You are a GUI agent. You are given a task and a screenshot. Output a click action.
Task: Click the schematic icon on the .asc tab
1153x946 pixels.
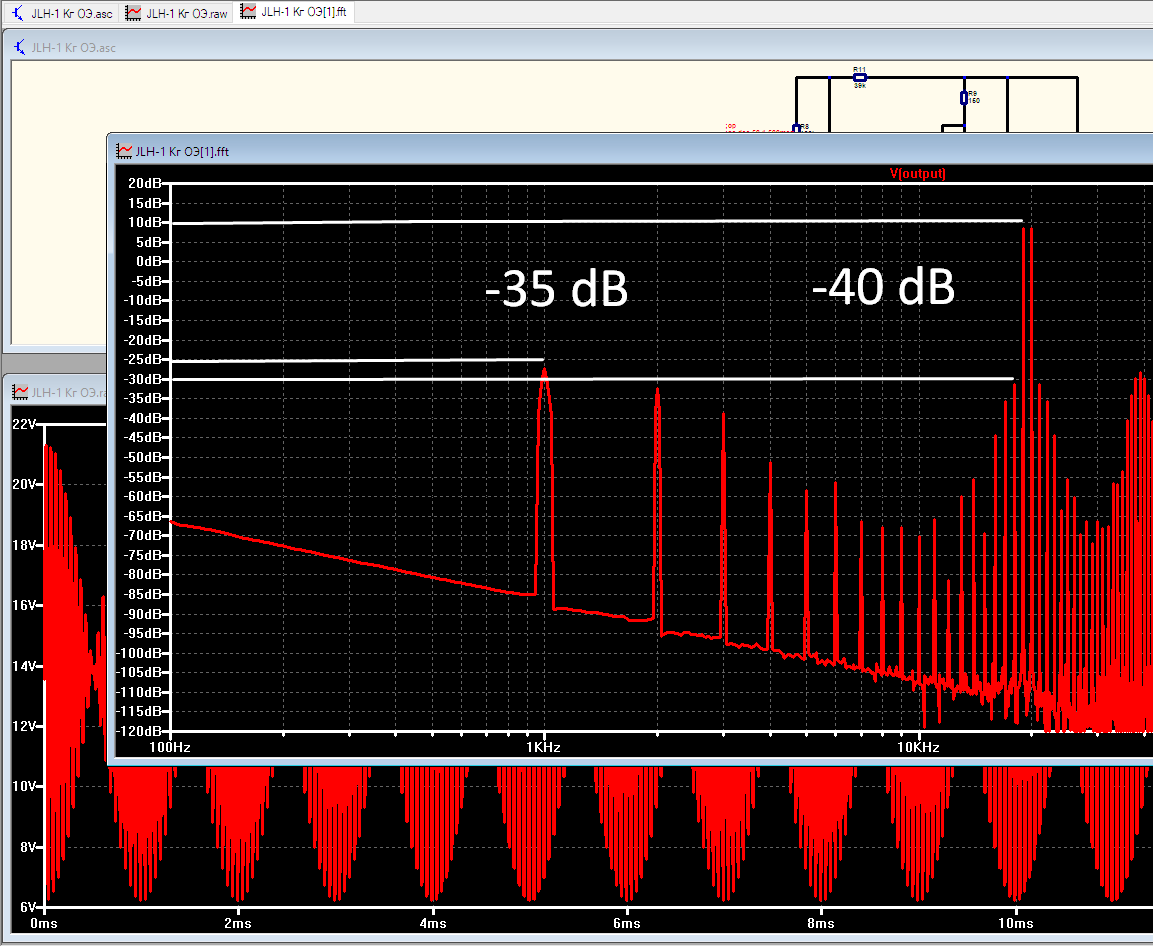pyautogui.click(x=18, y=13)
